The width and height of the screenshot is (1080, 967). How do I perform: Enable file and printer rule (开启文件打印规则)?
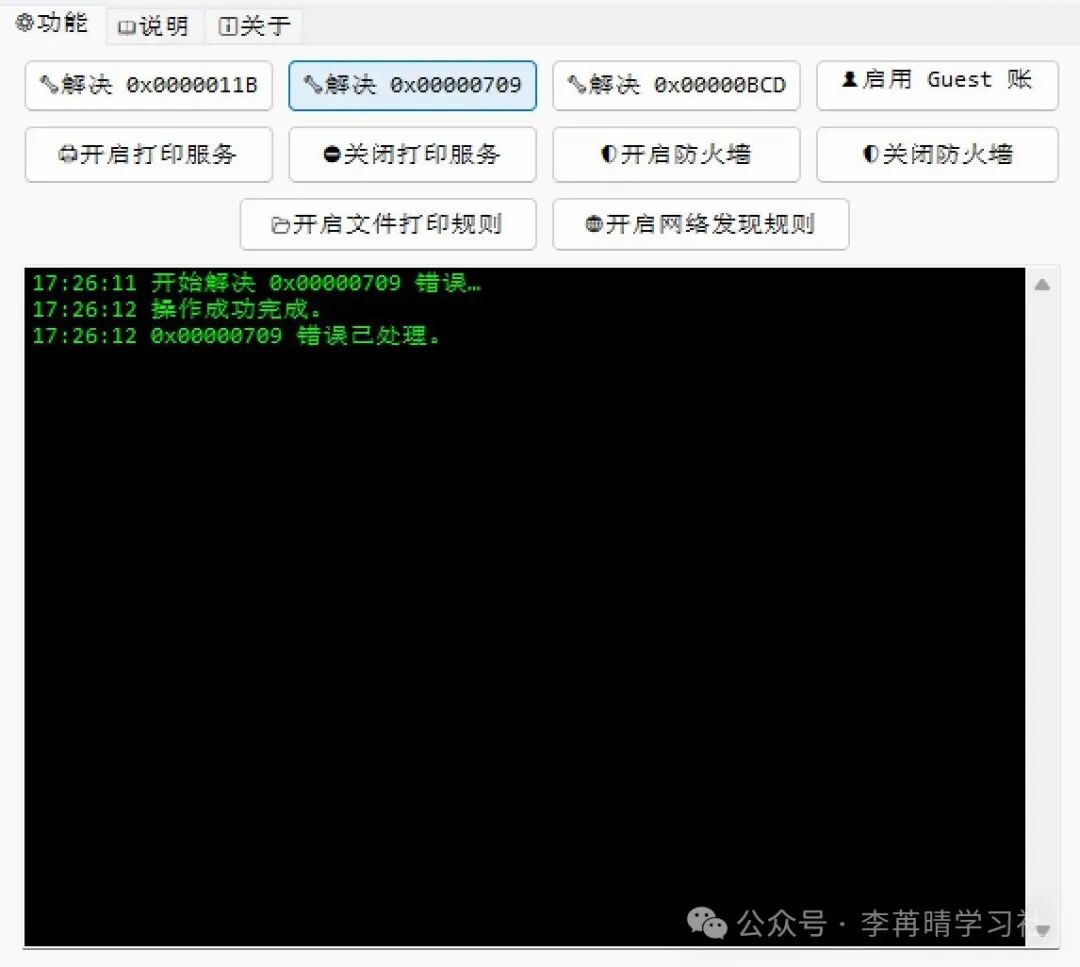[388, 224]
